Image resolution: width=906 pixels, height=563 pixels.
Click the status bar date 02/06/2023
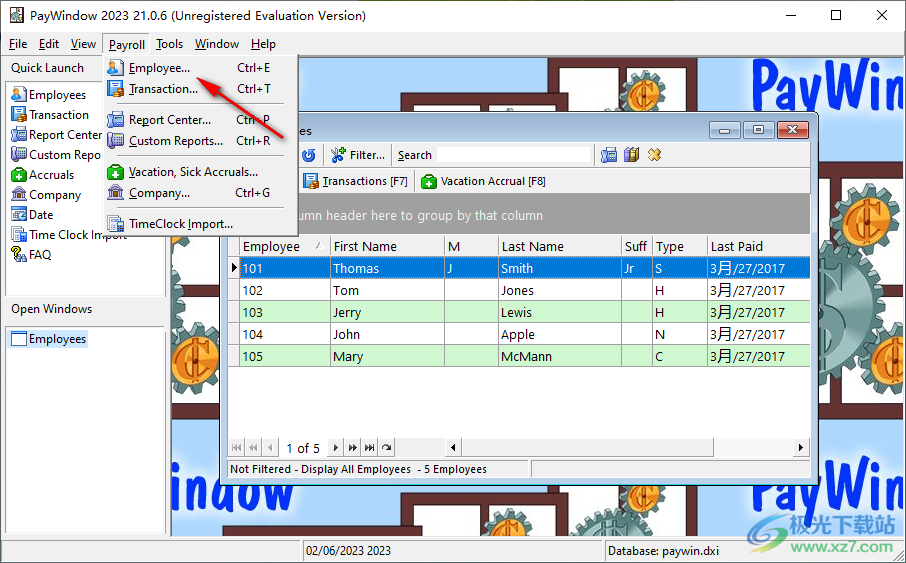point(348,551)
